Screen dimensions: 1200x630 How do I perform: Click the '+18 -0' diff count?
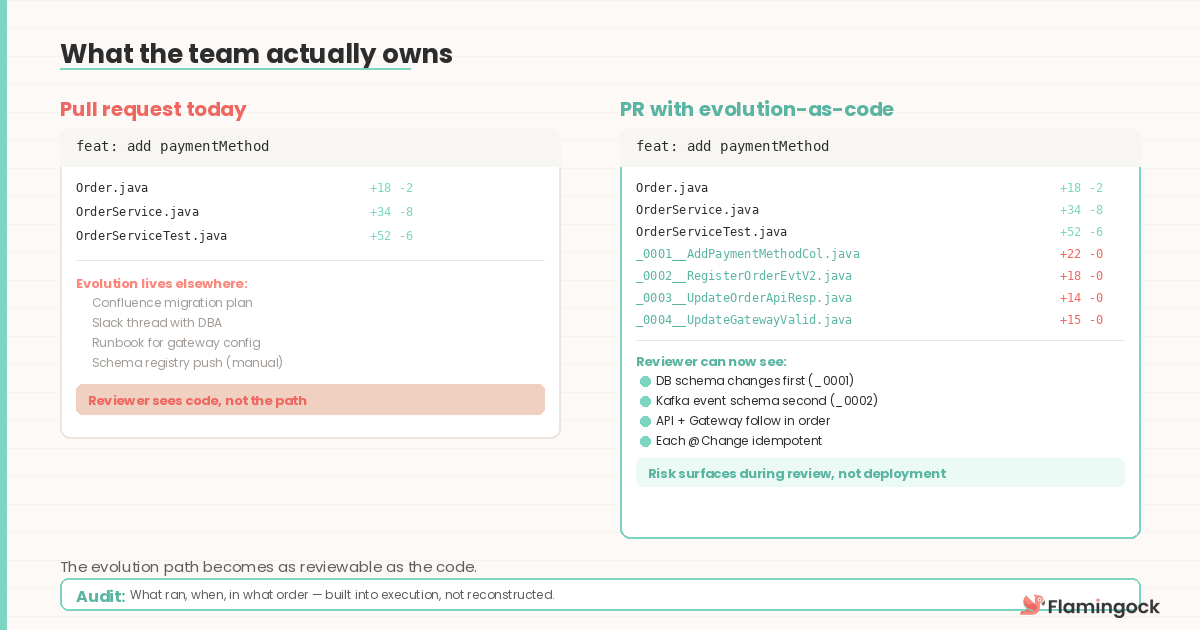tap(1081, 276)
